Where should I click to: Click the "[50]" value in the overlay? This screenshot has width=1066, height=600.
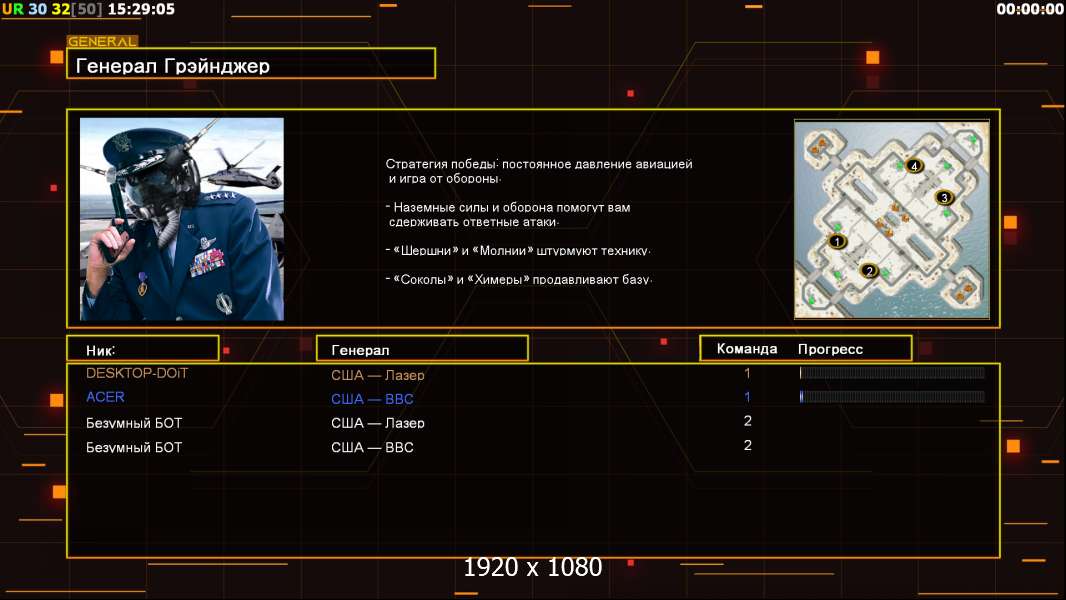(x=87, y=9)
